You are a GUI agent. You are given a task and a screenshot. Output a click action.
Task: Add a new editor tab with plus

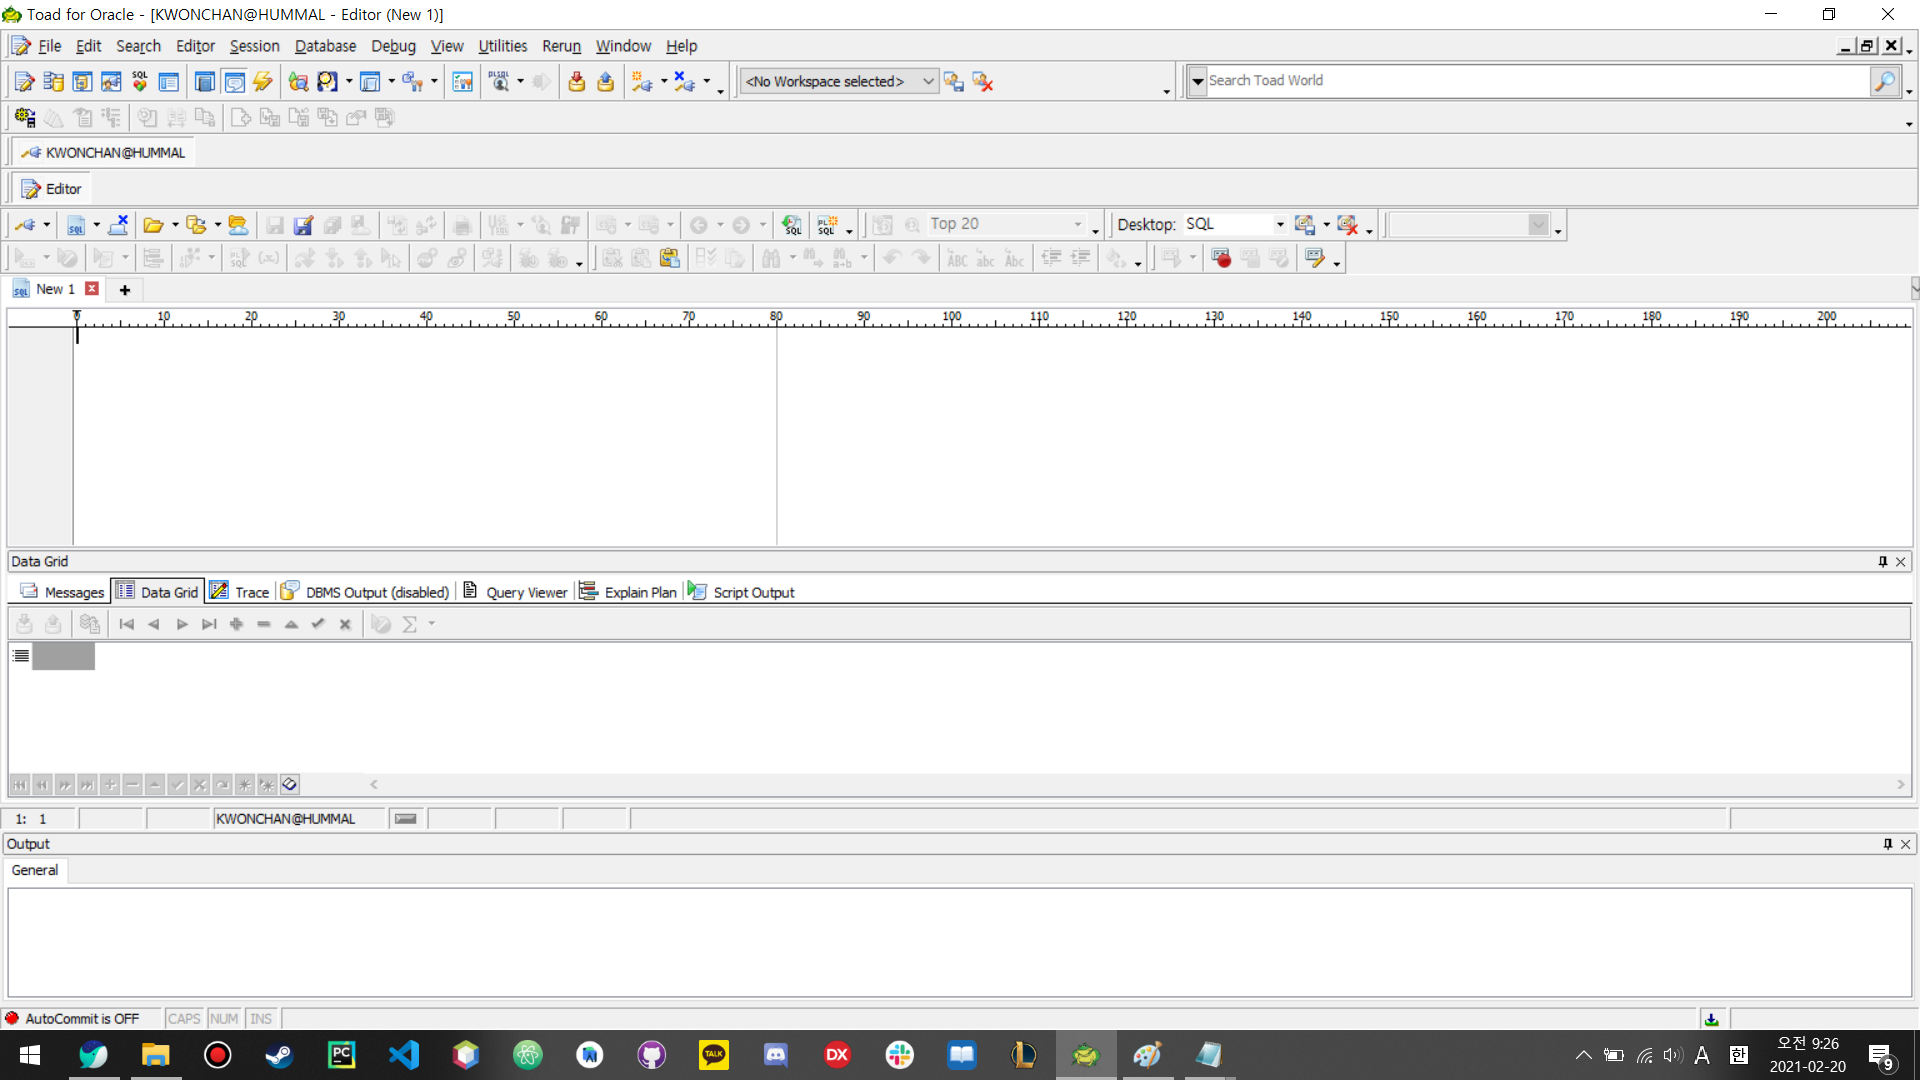125,290
